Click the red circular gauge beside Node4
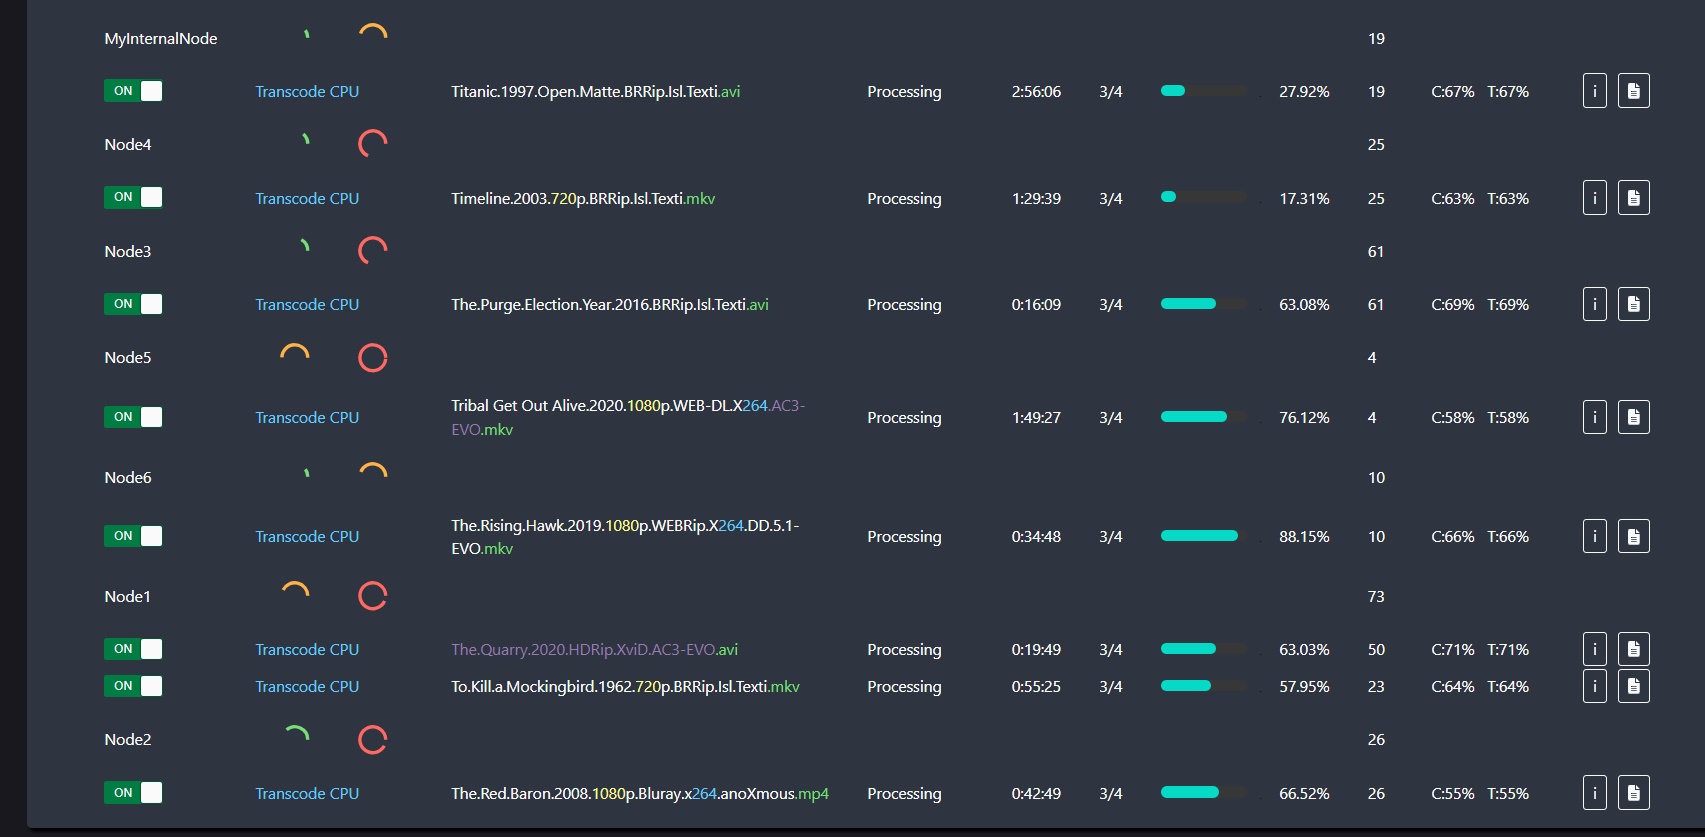1705x837 pixels. (372, 144)
